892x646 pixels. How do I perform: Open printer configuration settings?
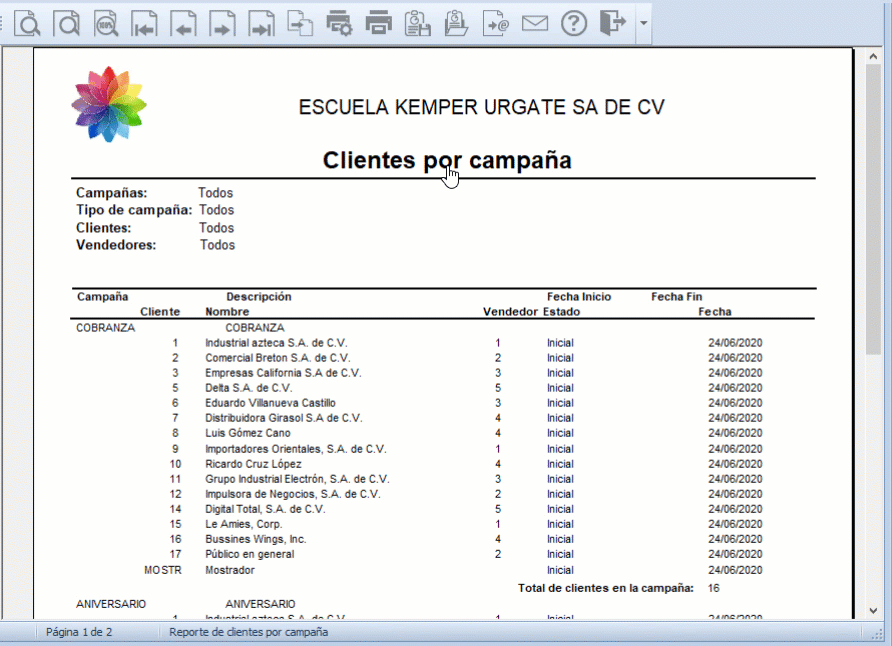pyautogui.click(x=338, y=22)
